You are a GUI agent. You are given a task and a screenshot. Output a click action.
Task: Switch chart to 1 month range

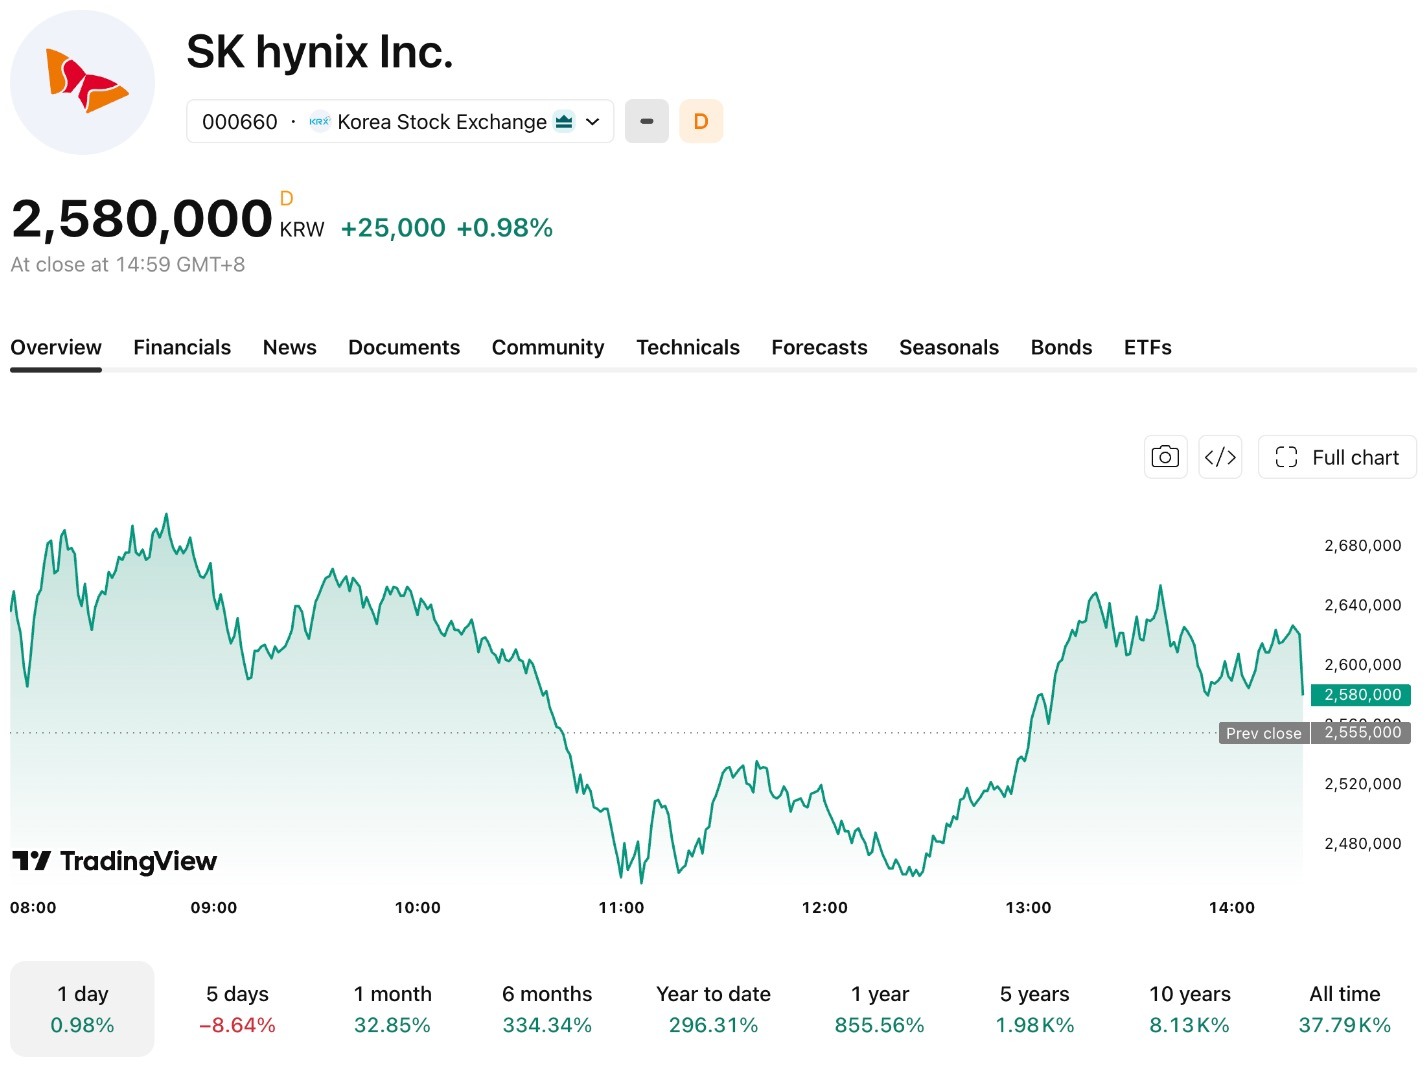click(393, 1009)
